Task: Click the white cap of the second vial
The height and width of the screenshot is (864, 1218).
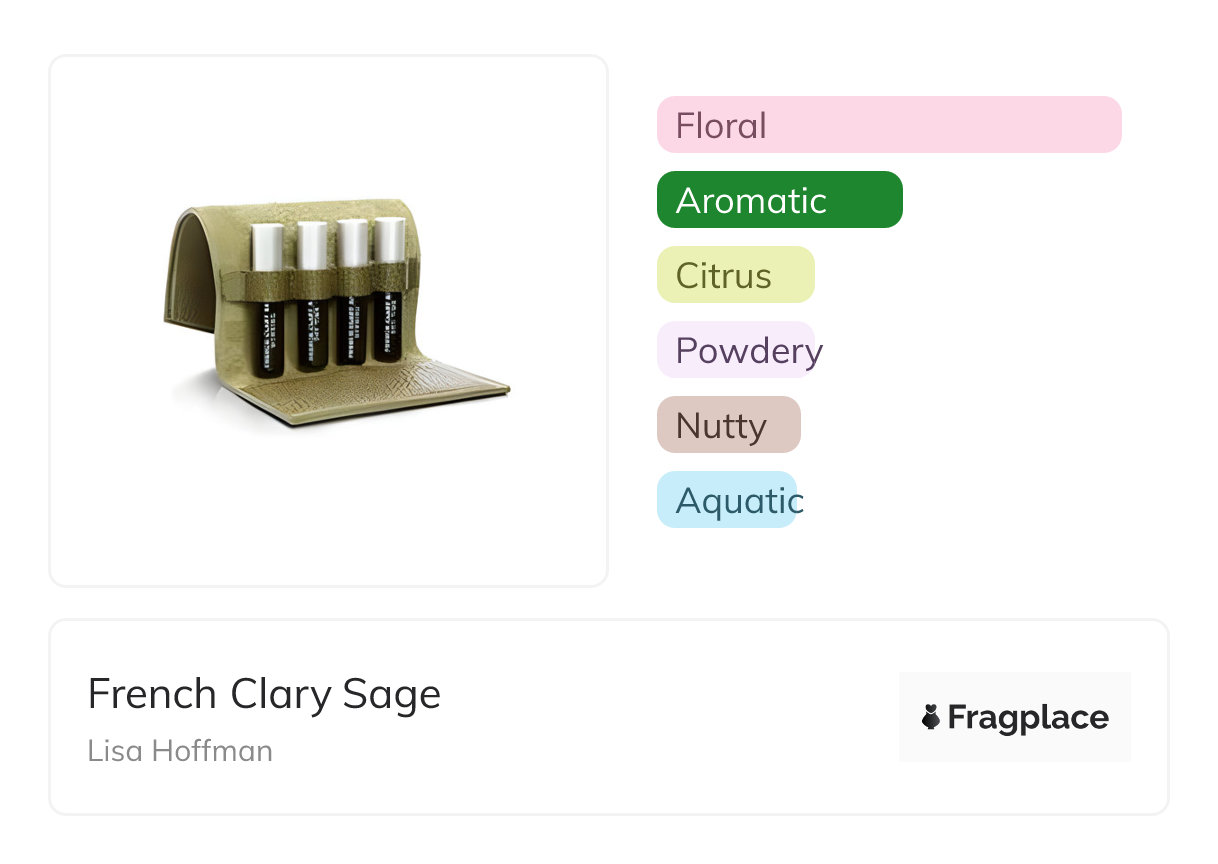Action: pyautogui.click(x=312, y=245)
